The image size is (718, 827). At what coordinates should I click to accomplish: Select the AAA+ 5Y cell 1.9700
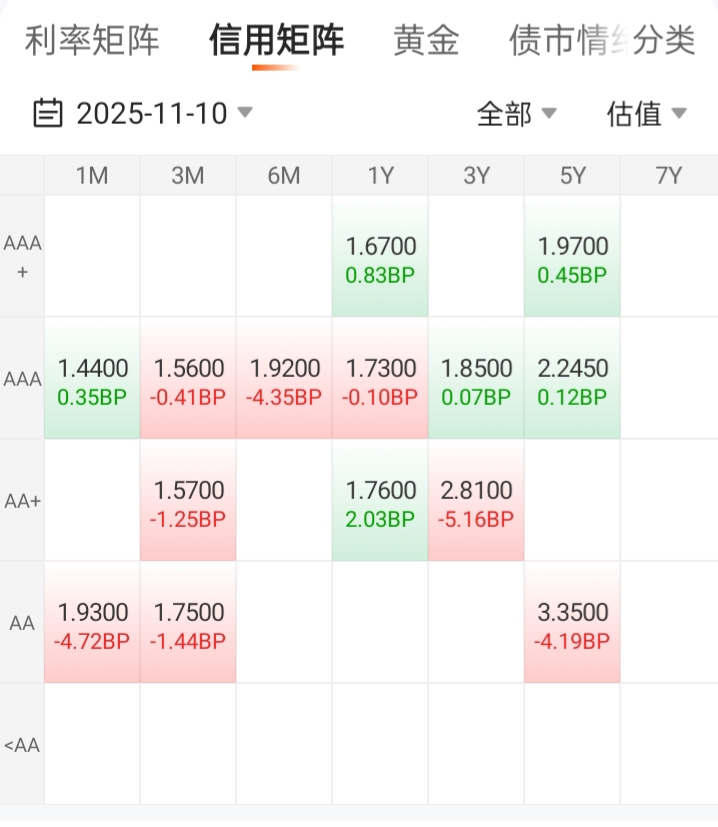[572, 258]
